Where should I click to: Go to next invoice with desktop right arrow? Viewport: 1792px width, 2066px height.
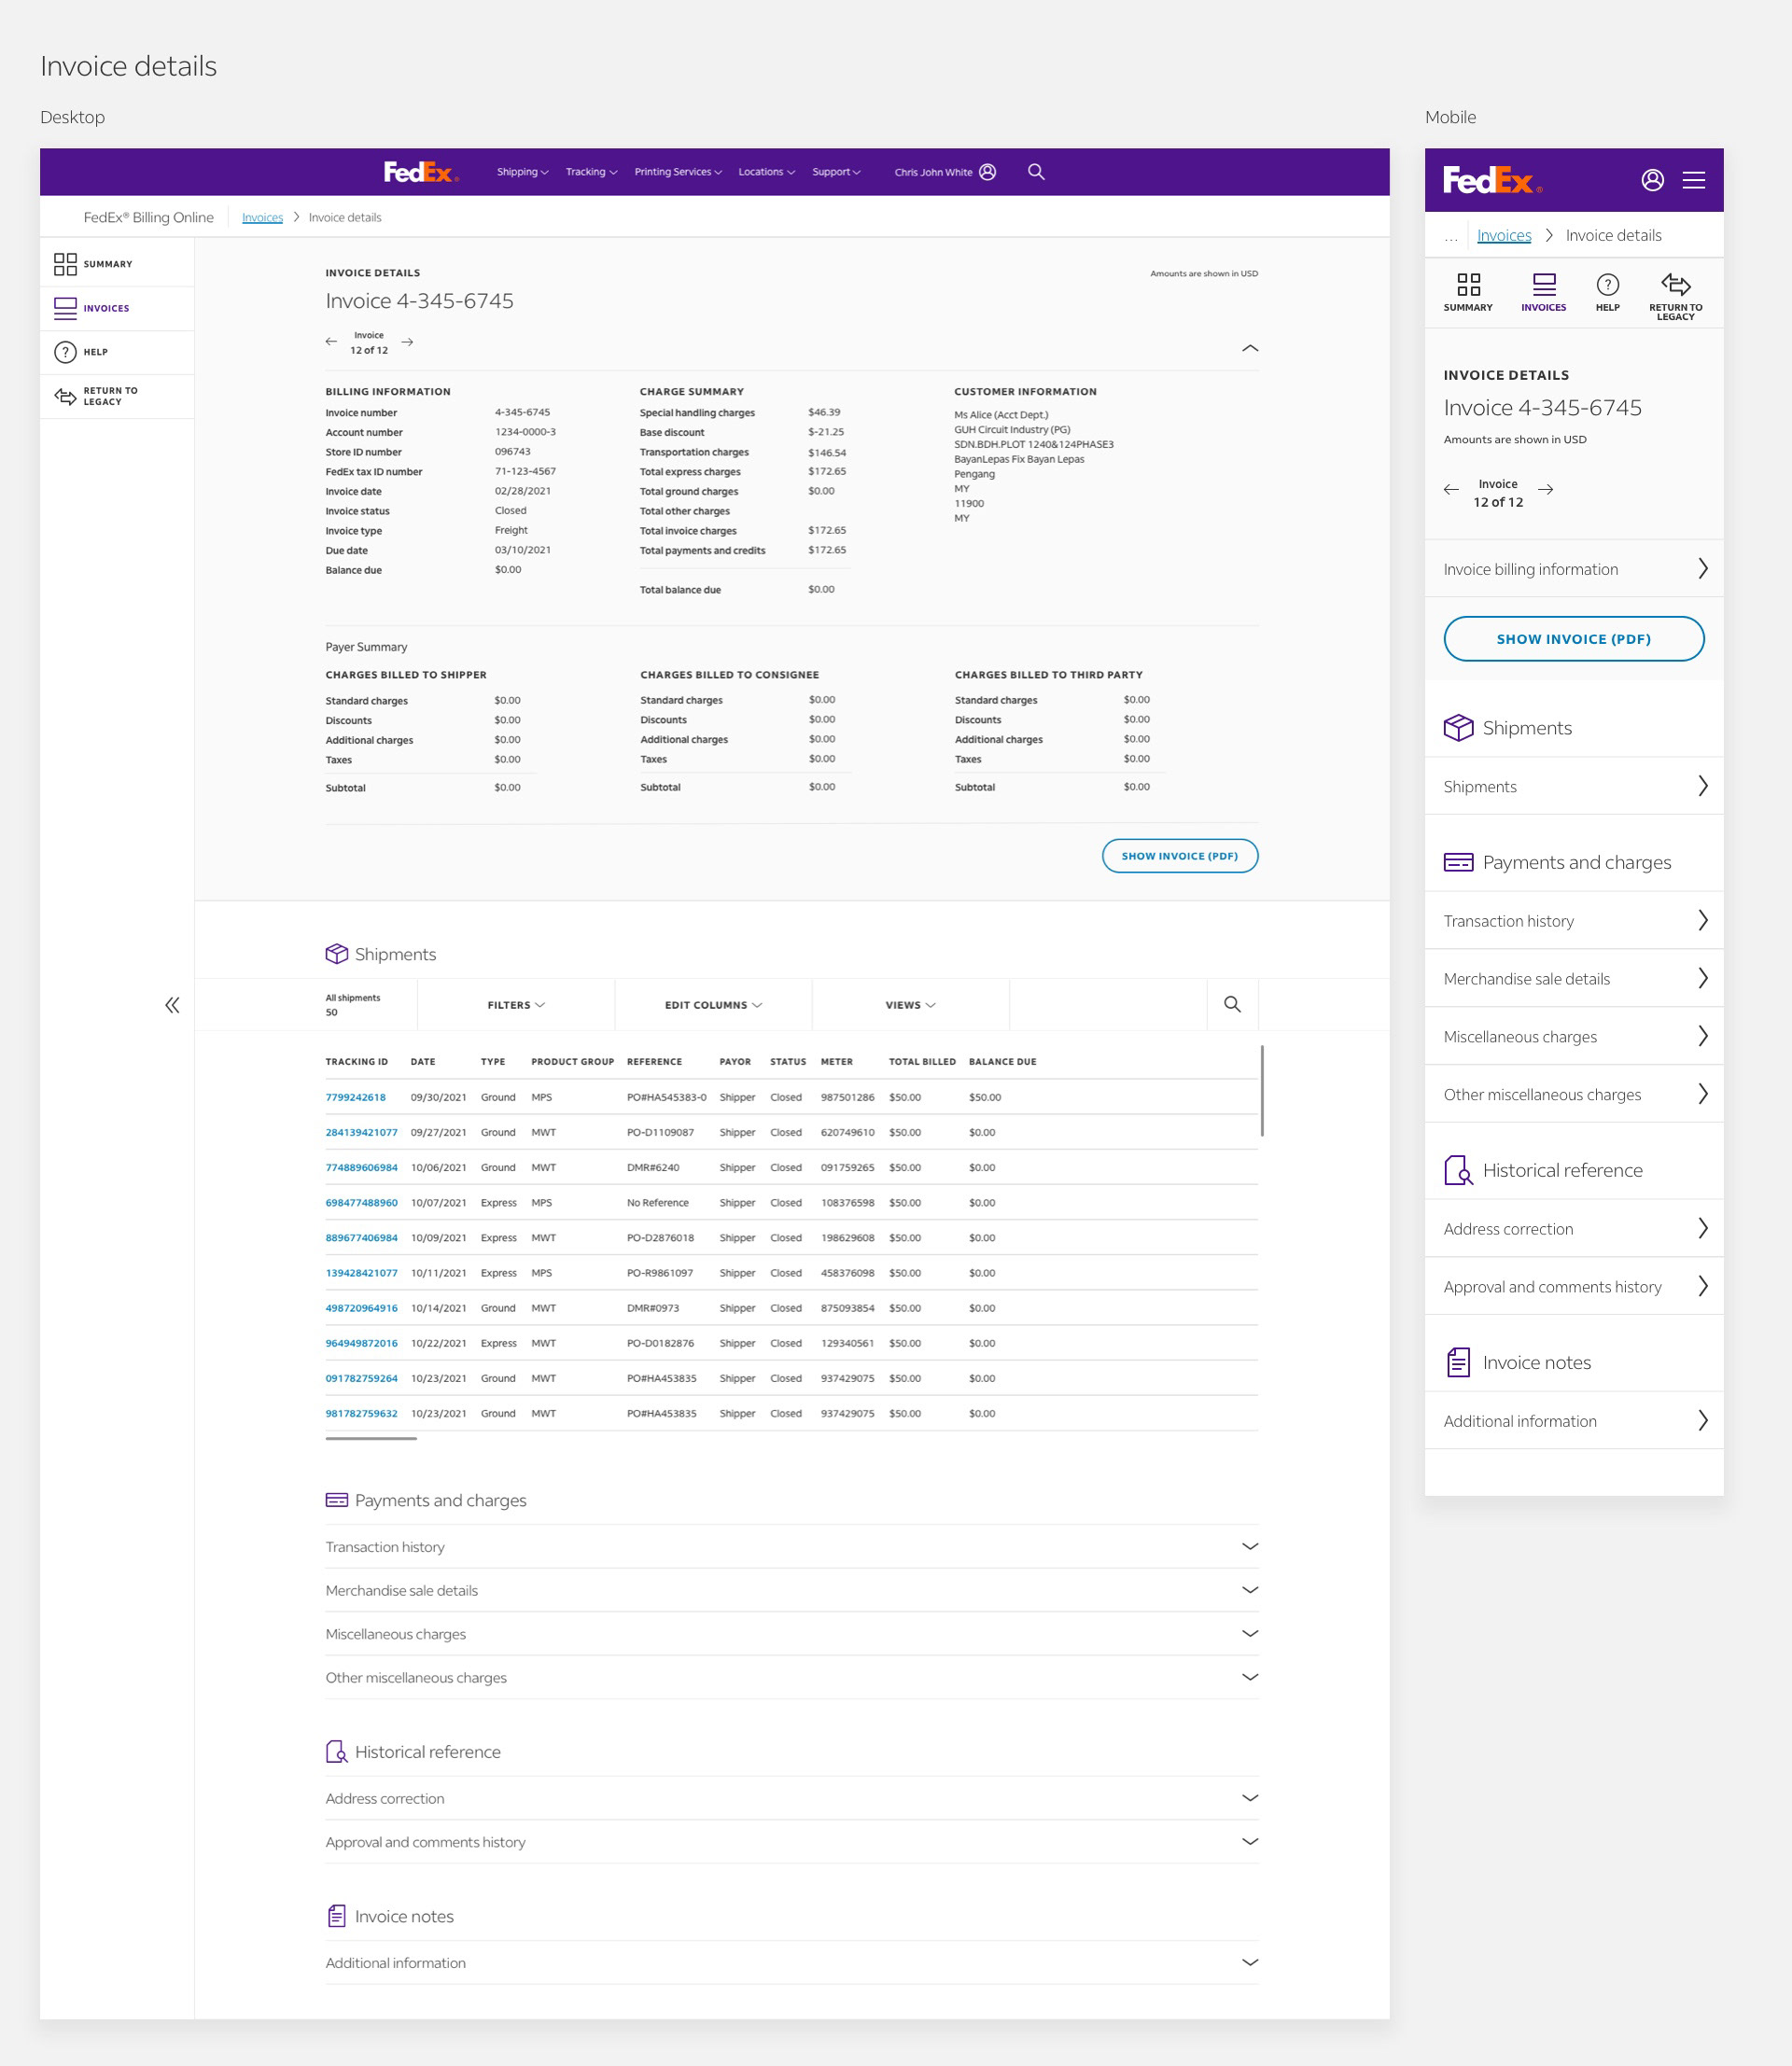coord(407,342)
